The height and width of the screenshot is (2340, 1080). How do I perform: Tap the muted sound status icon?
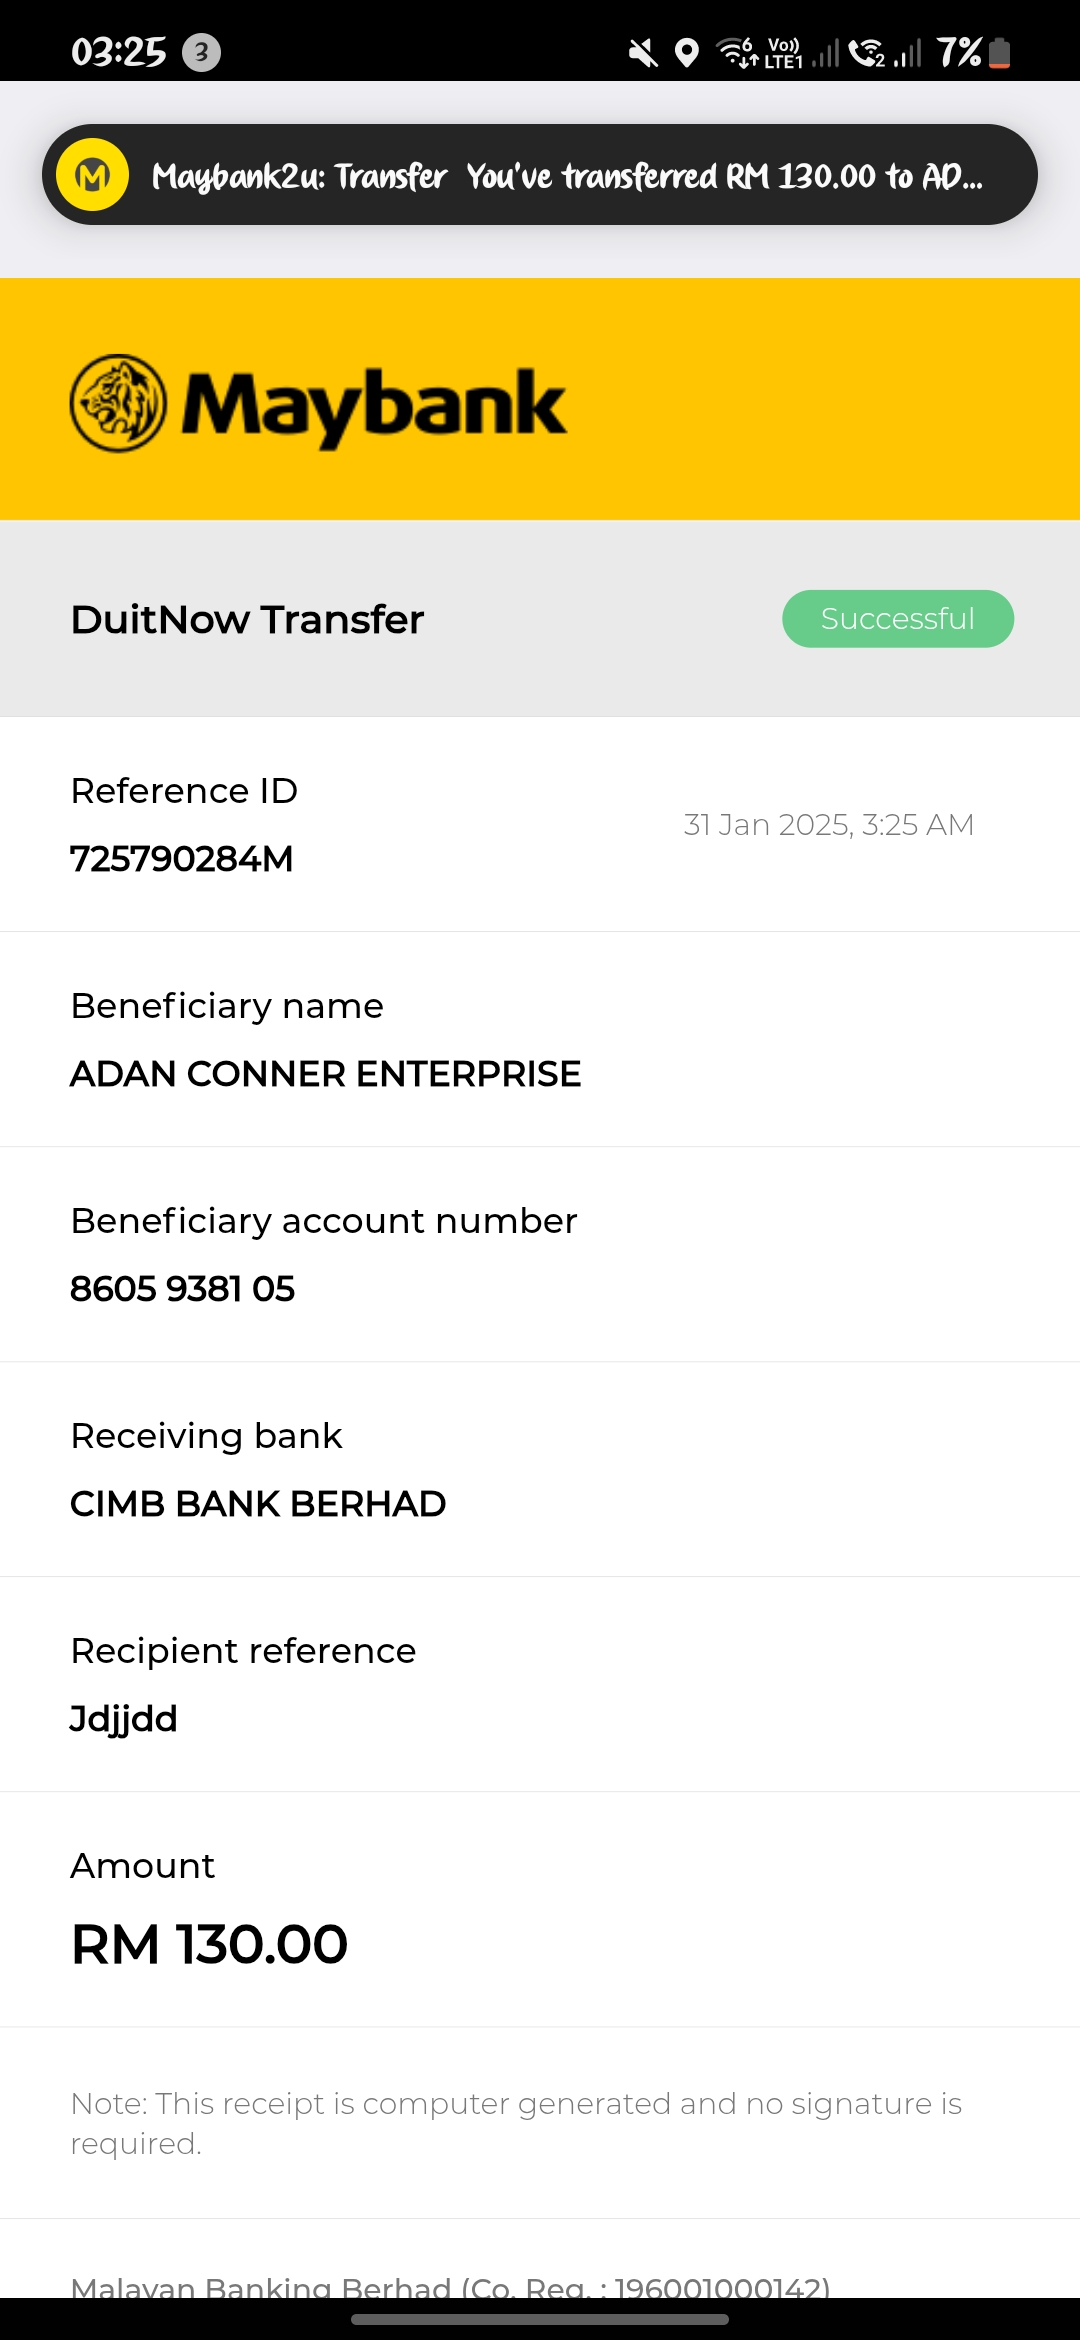[x=643, y=52]
